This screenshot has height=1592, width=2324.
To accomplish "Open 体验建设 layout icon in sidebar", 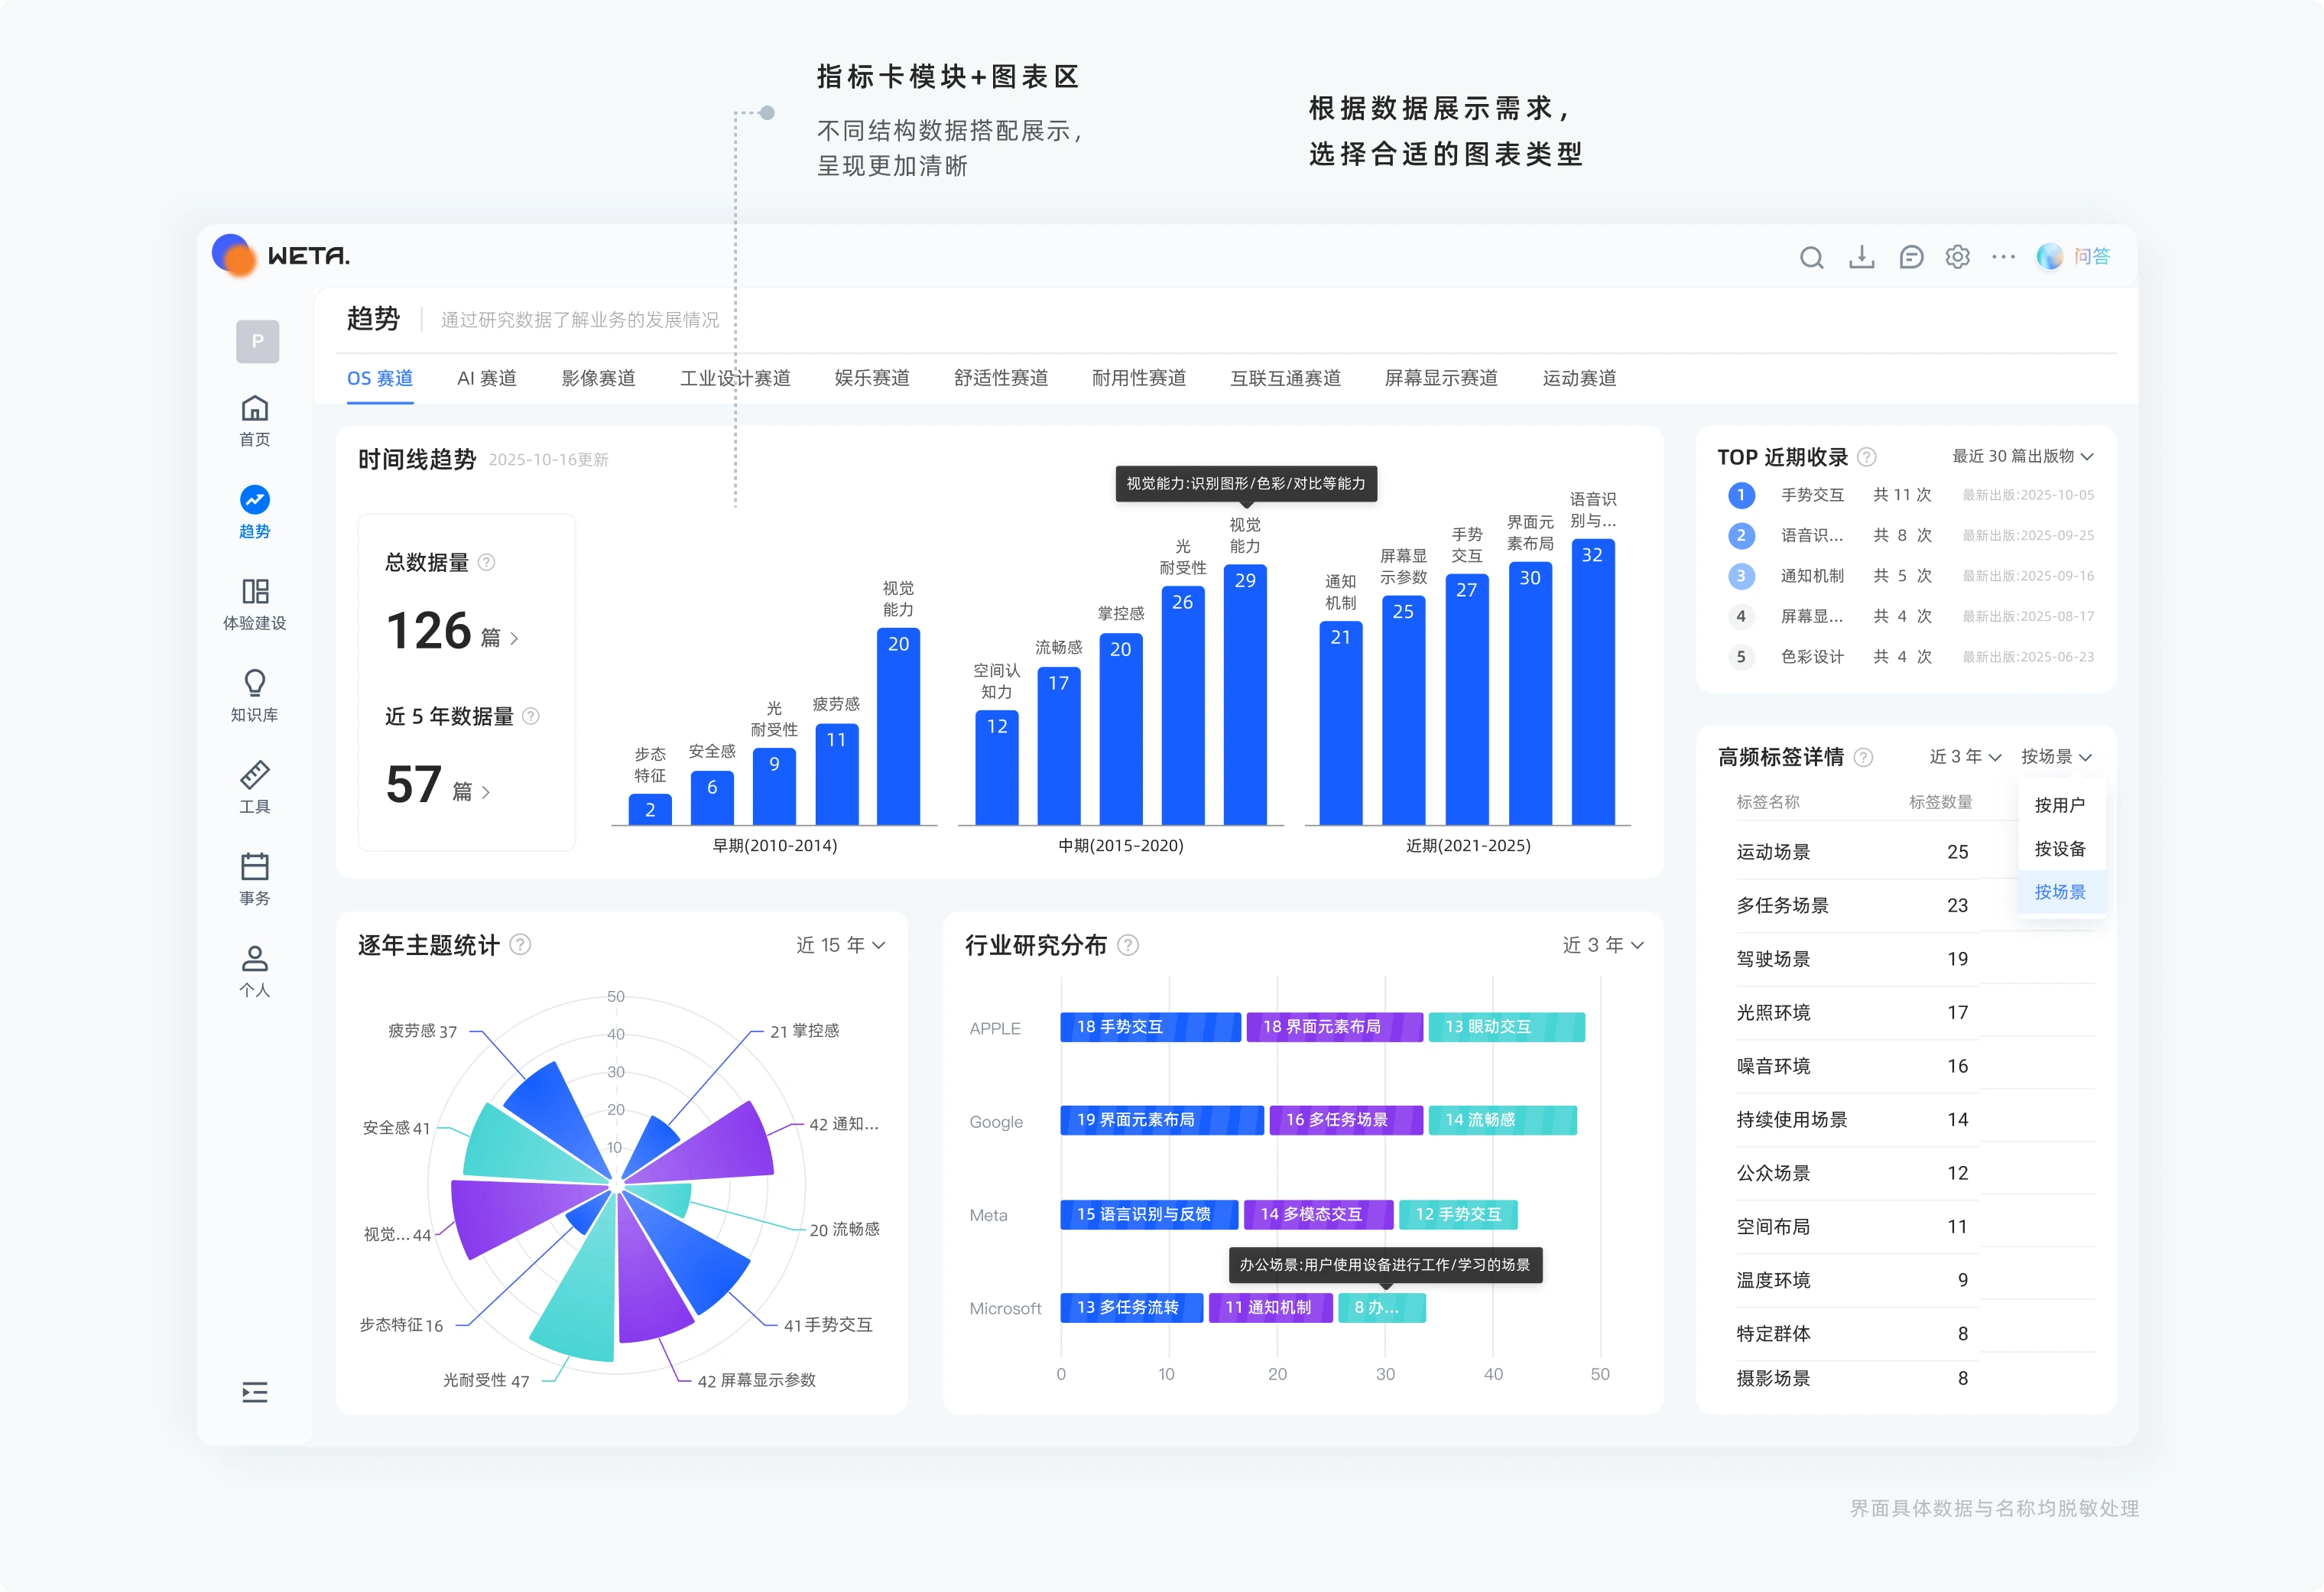I will coord(255,591).
